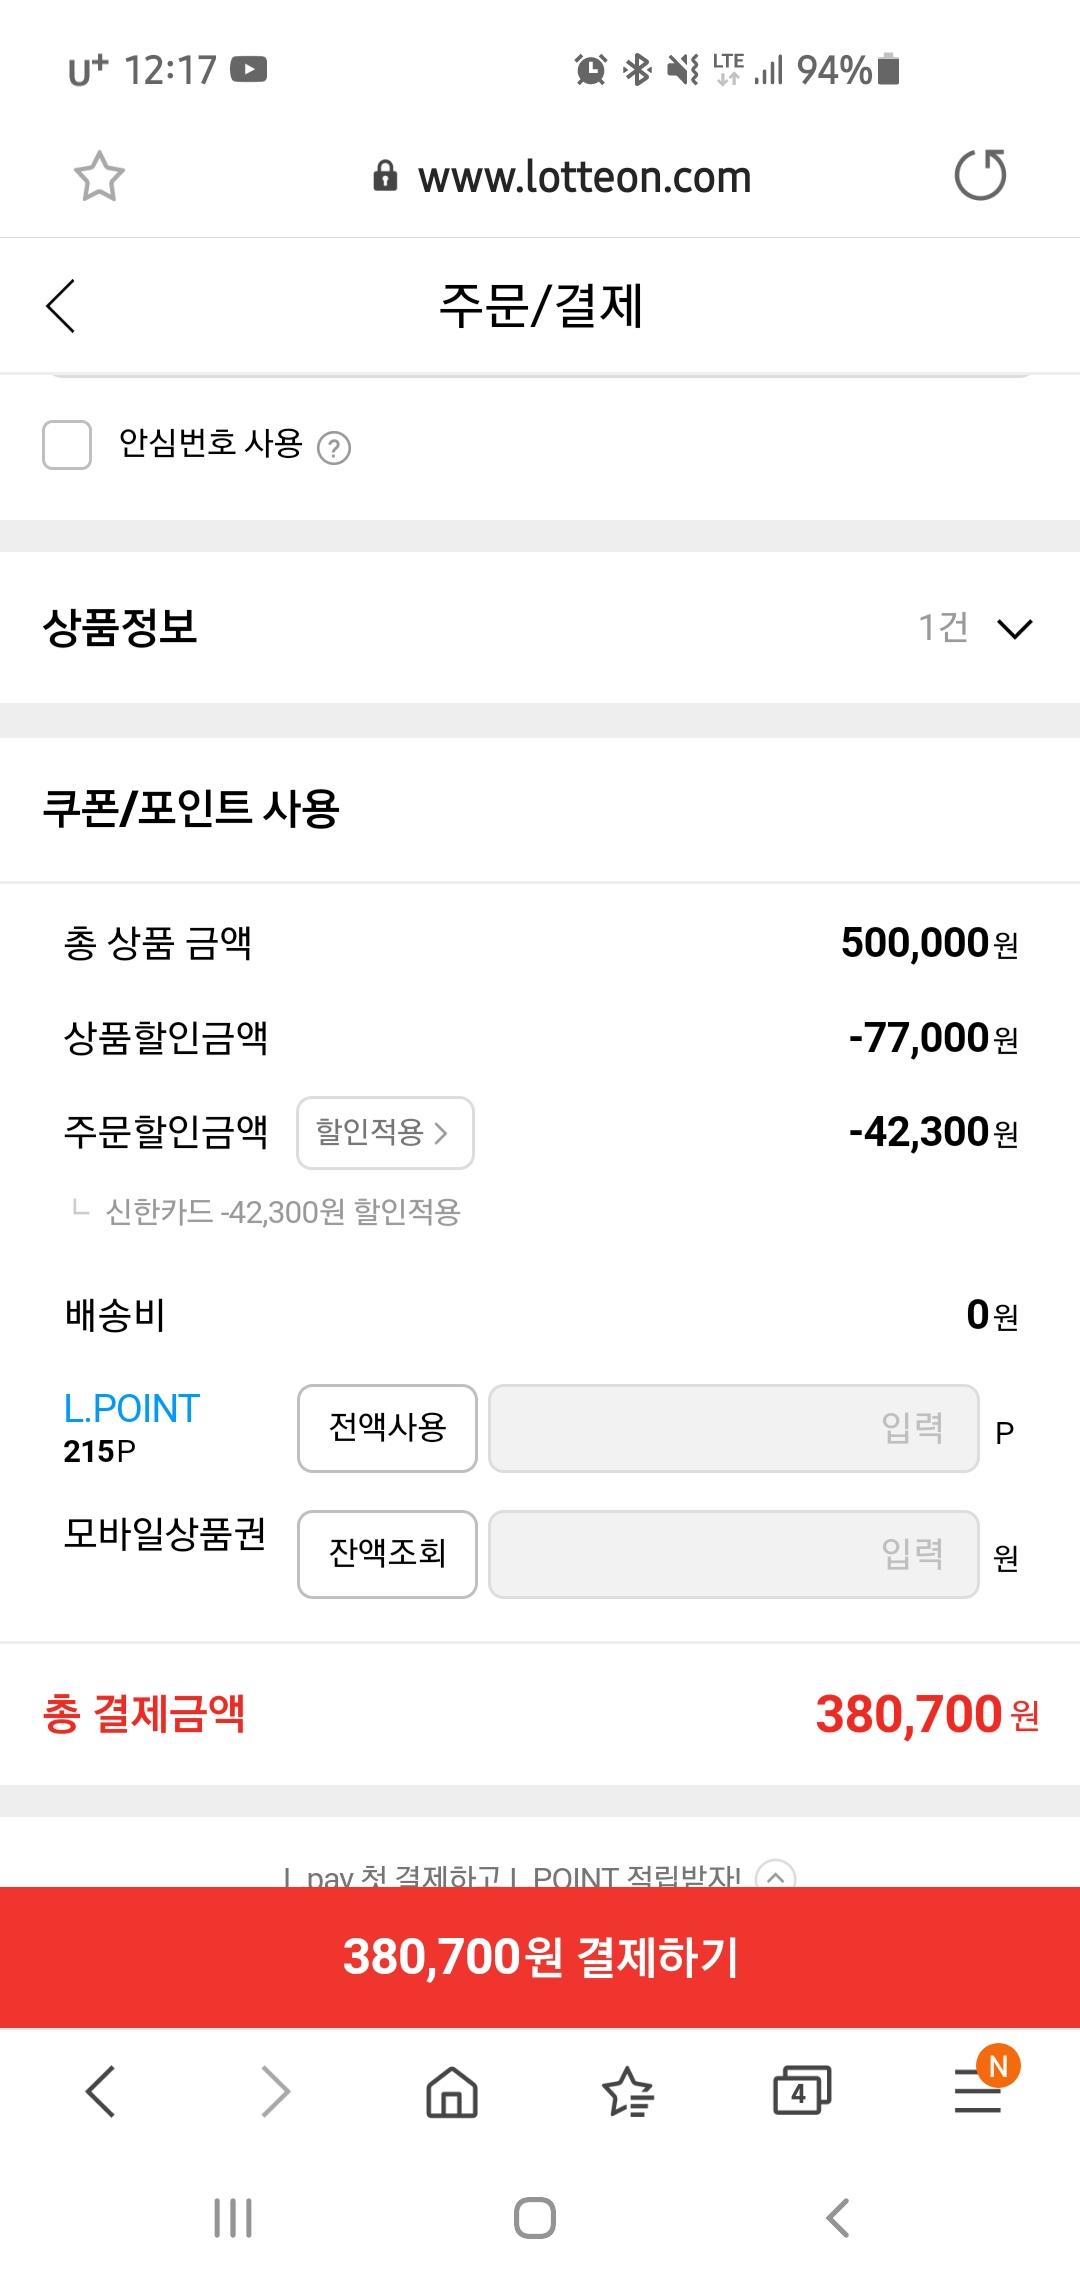Focus the 모바일상품권 amount input field
Screen dimensions: 1080x2280
733,1554
